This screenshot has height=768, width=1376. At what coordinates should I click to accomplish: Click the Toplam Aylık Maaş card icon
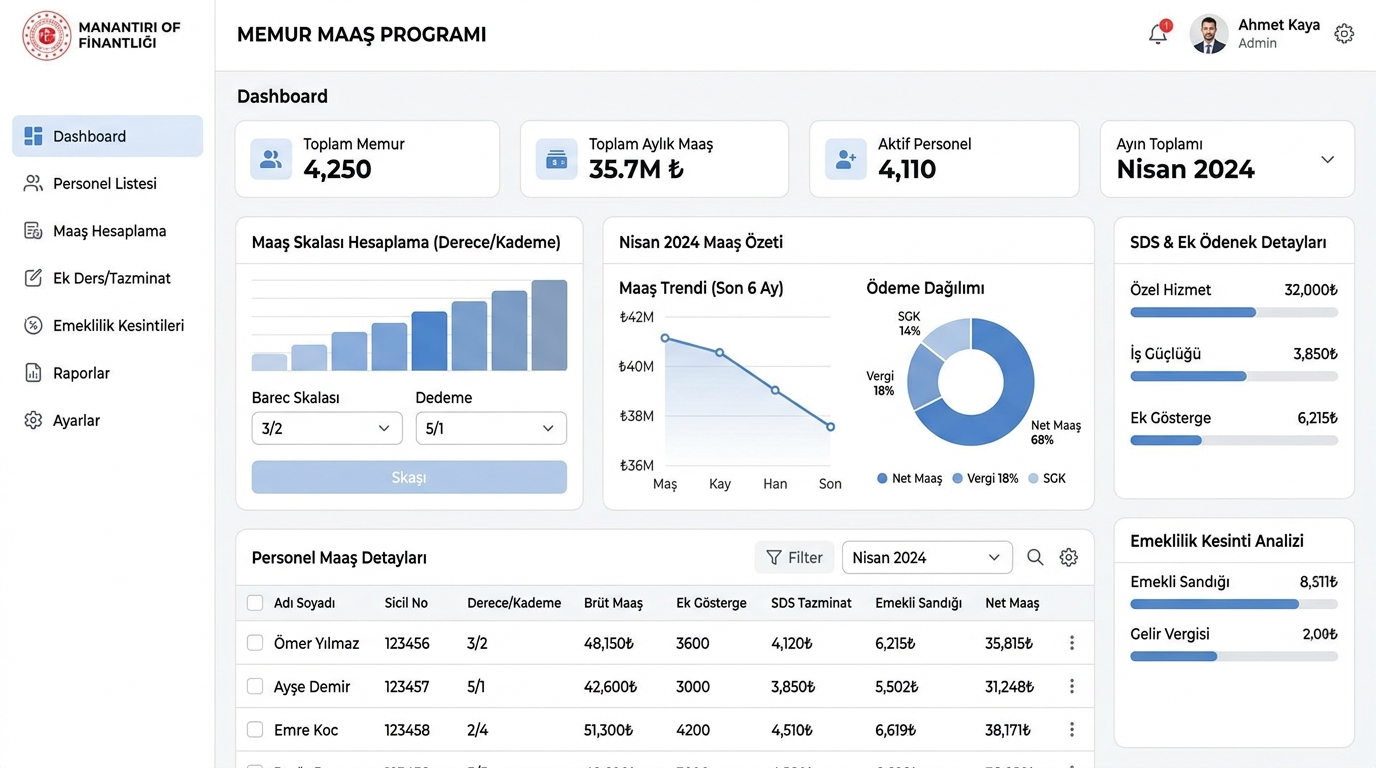(x=557, y=159)
